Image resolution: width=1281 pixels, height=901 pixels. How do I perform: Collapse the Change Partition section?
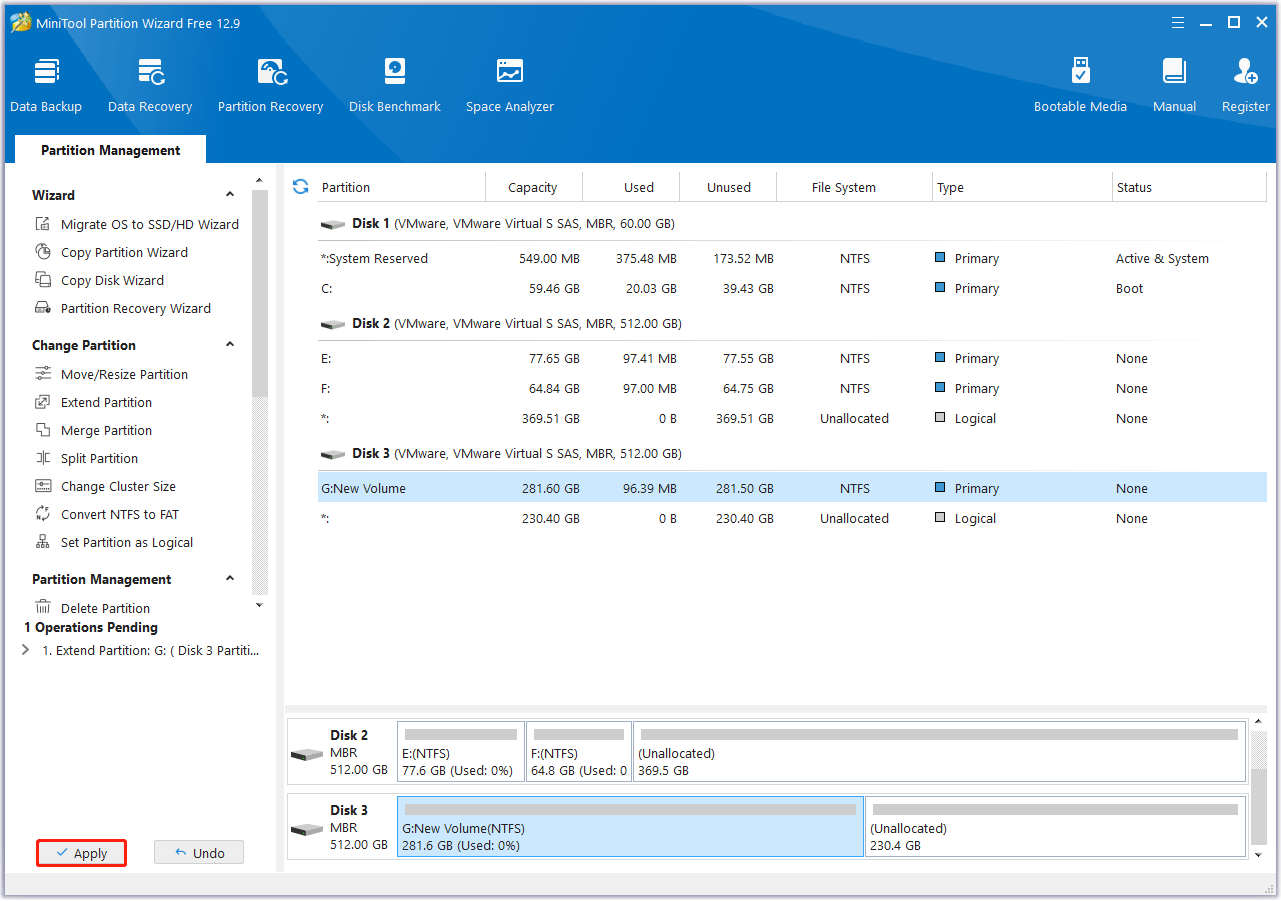coord(230,345)
